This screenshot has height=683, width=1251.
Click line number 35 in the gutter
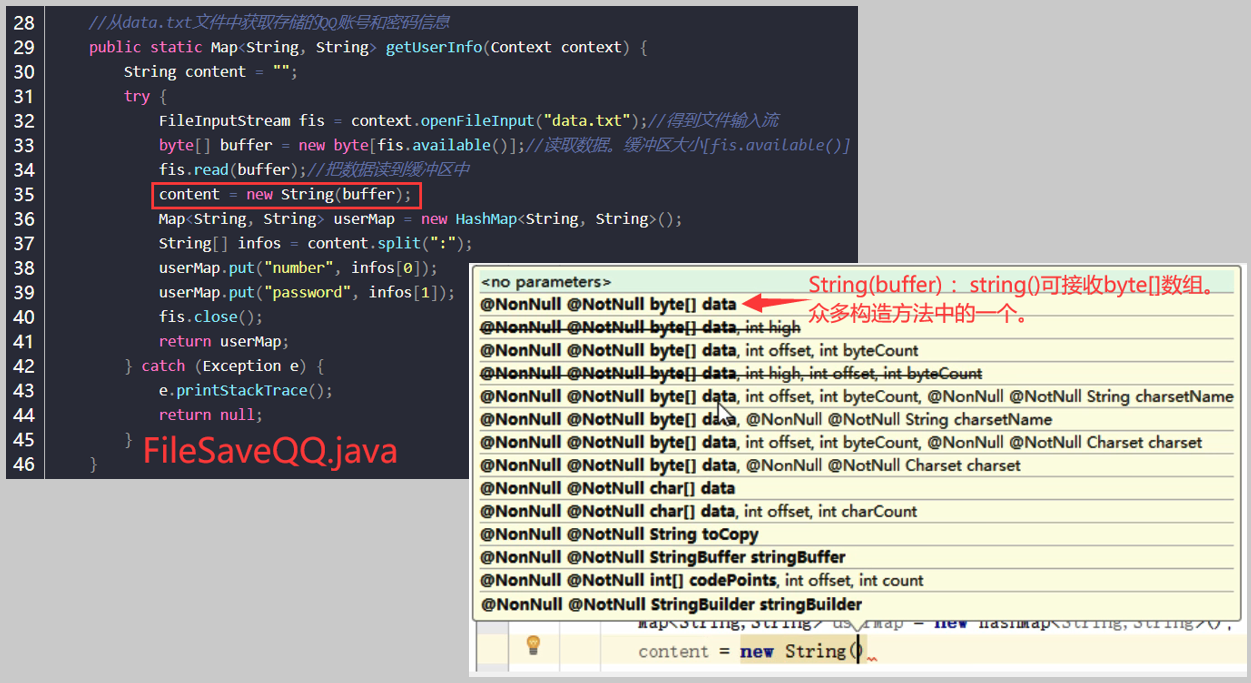(x=24, y=194)
